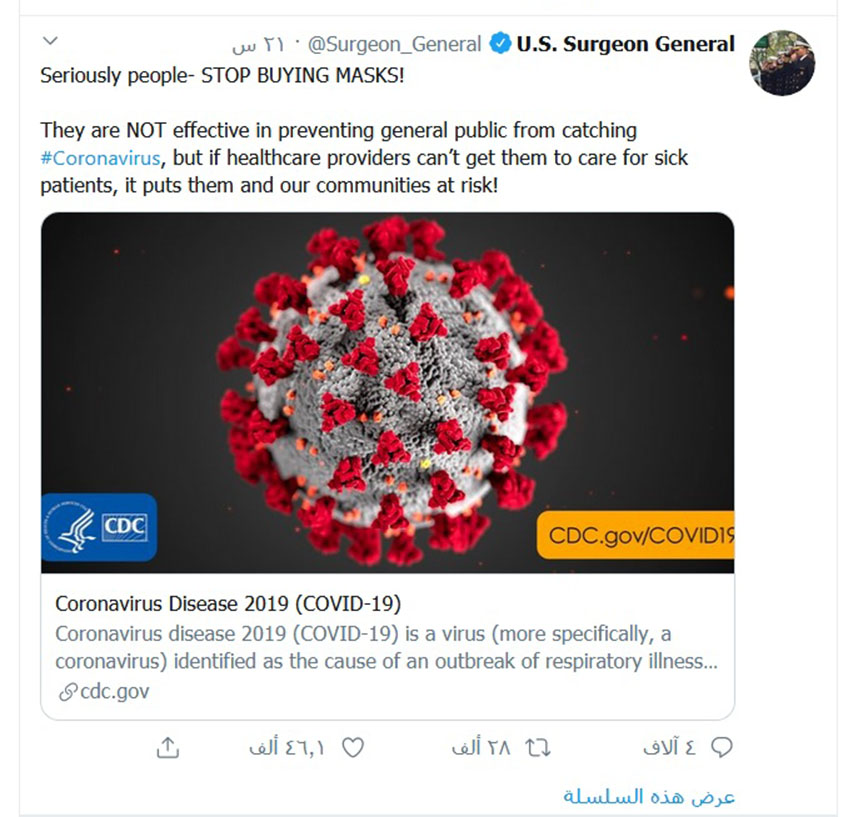Click the ٤ آلاف replies count

(670, 748)
